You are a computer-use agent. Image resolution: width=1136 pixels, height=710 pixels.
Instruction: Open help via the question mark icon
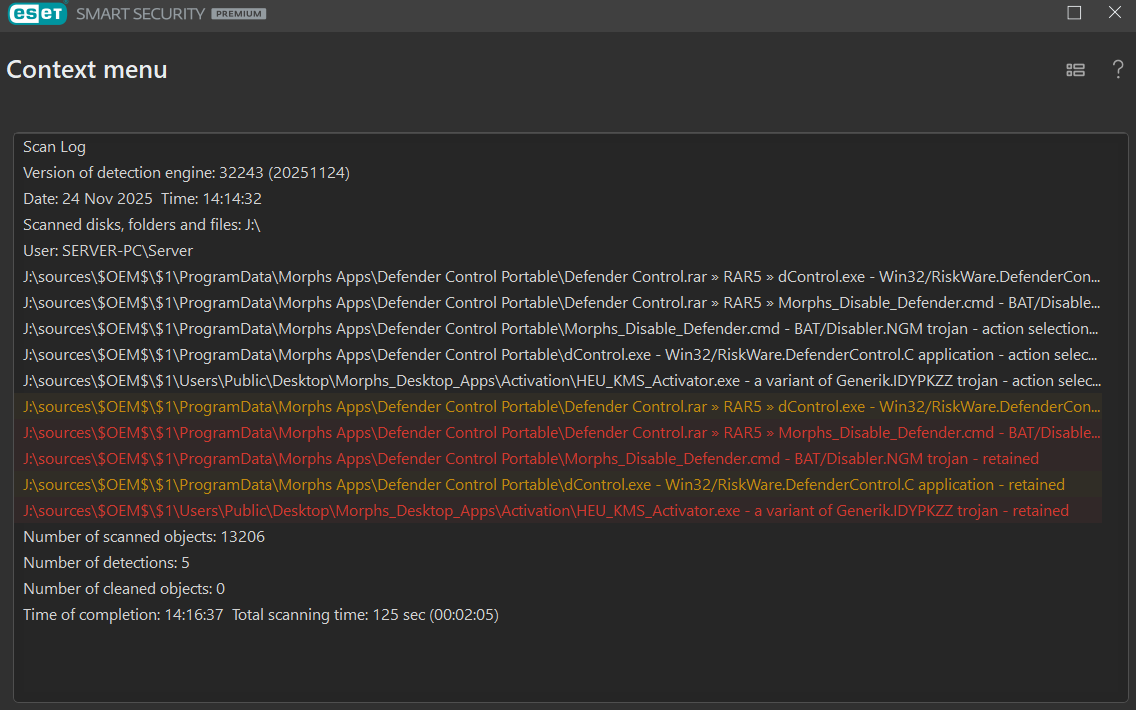click(x=1118, y=70)
